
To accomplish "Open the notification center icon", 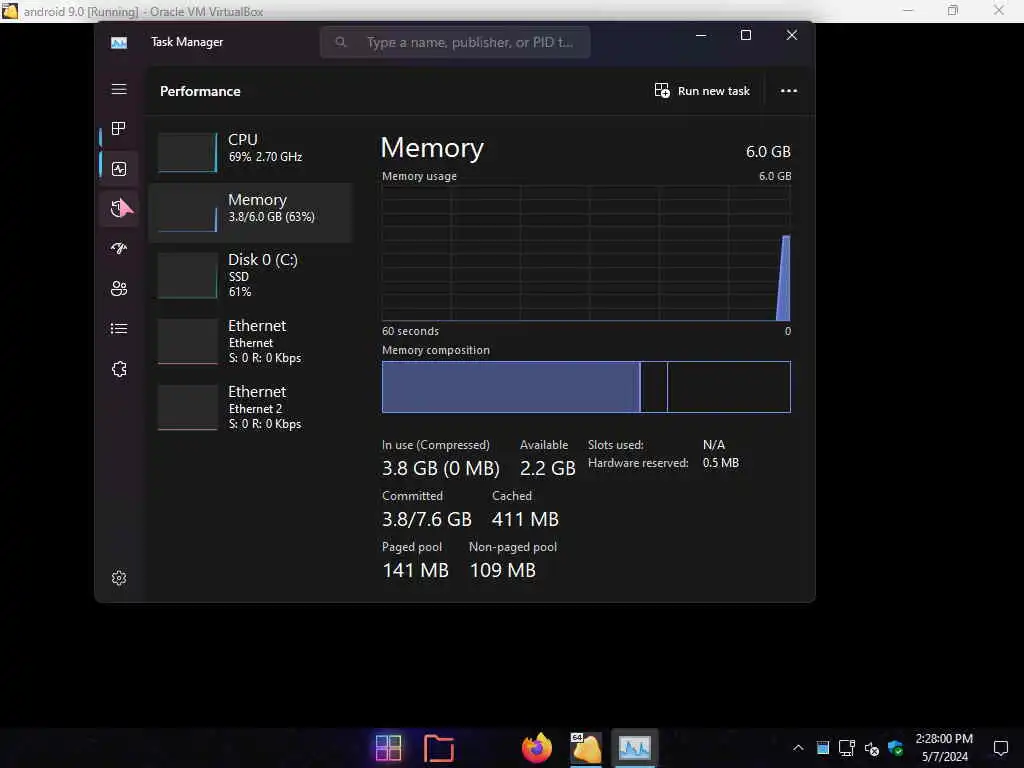I will pyautogui.click(x=1000, y=748).
